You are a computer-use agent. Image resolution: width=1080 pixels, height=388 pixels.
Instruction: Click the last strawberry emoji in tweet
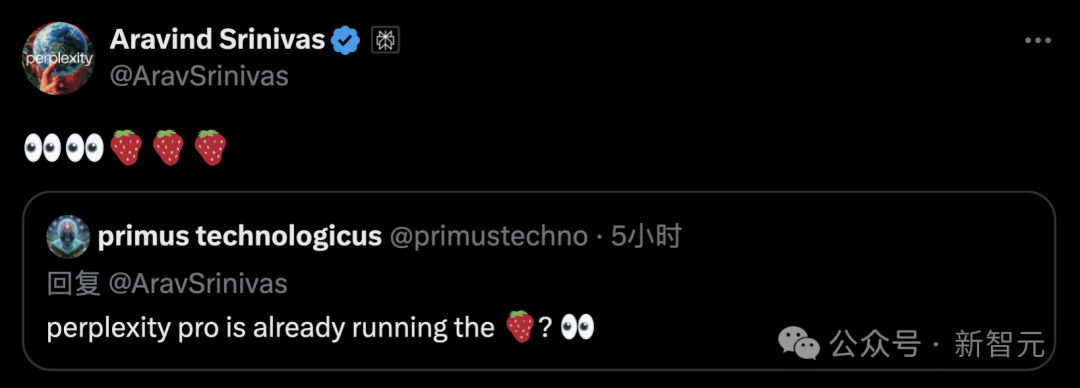(x=210, y=147)
